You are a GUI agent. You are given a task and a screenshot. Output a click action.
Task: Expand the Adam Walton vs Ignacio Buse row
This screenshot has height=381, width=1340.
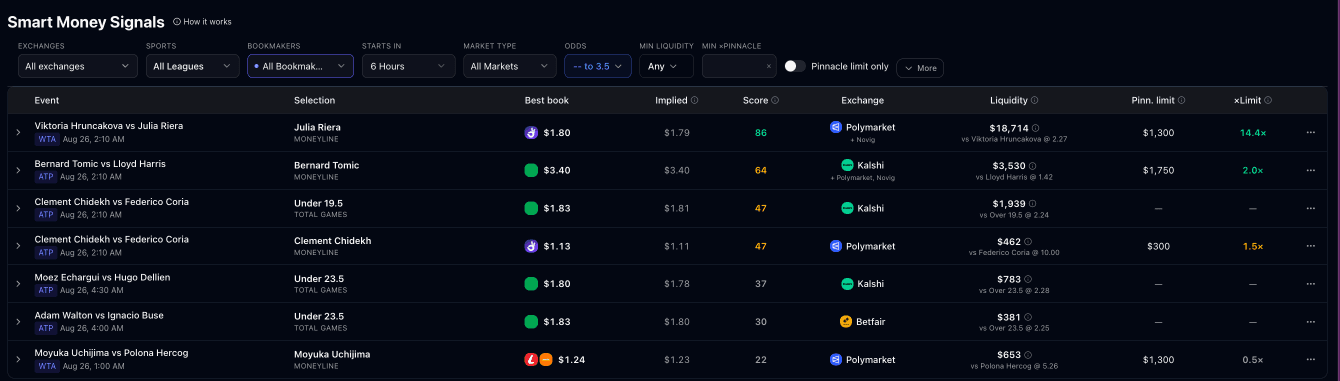(18, 322)
